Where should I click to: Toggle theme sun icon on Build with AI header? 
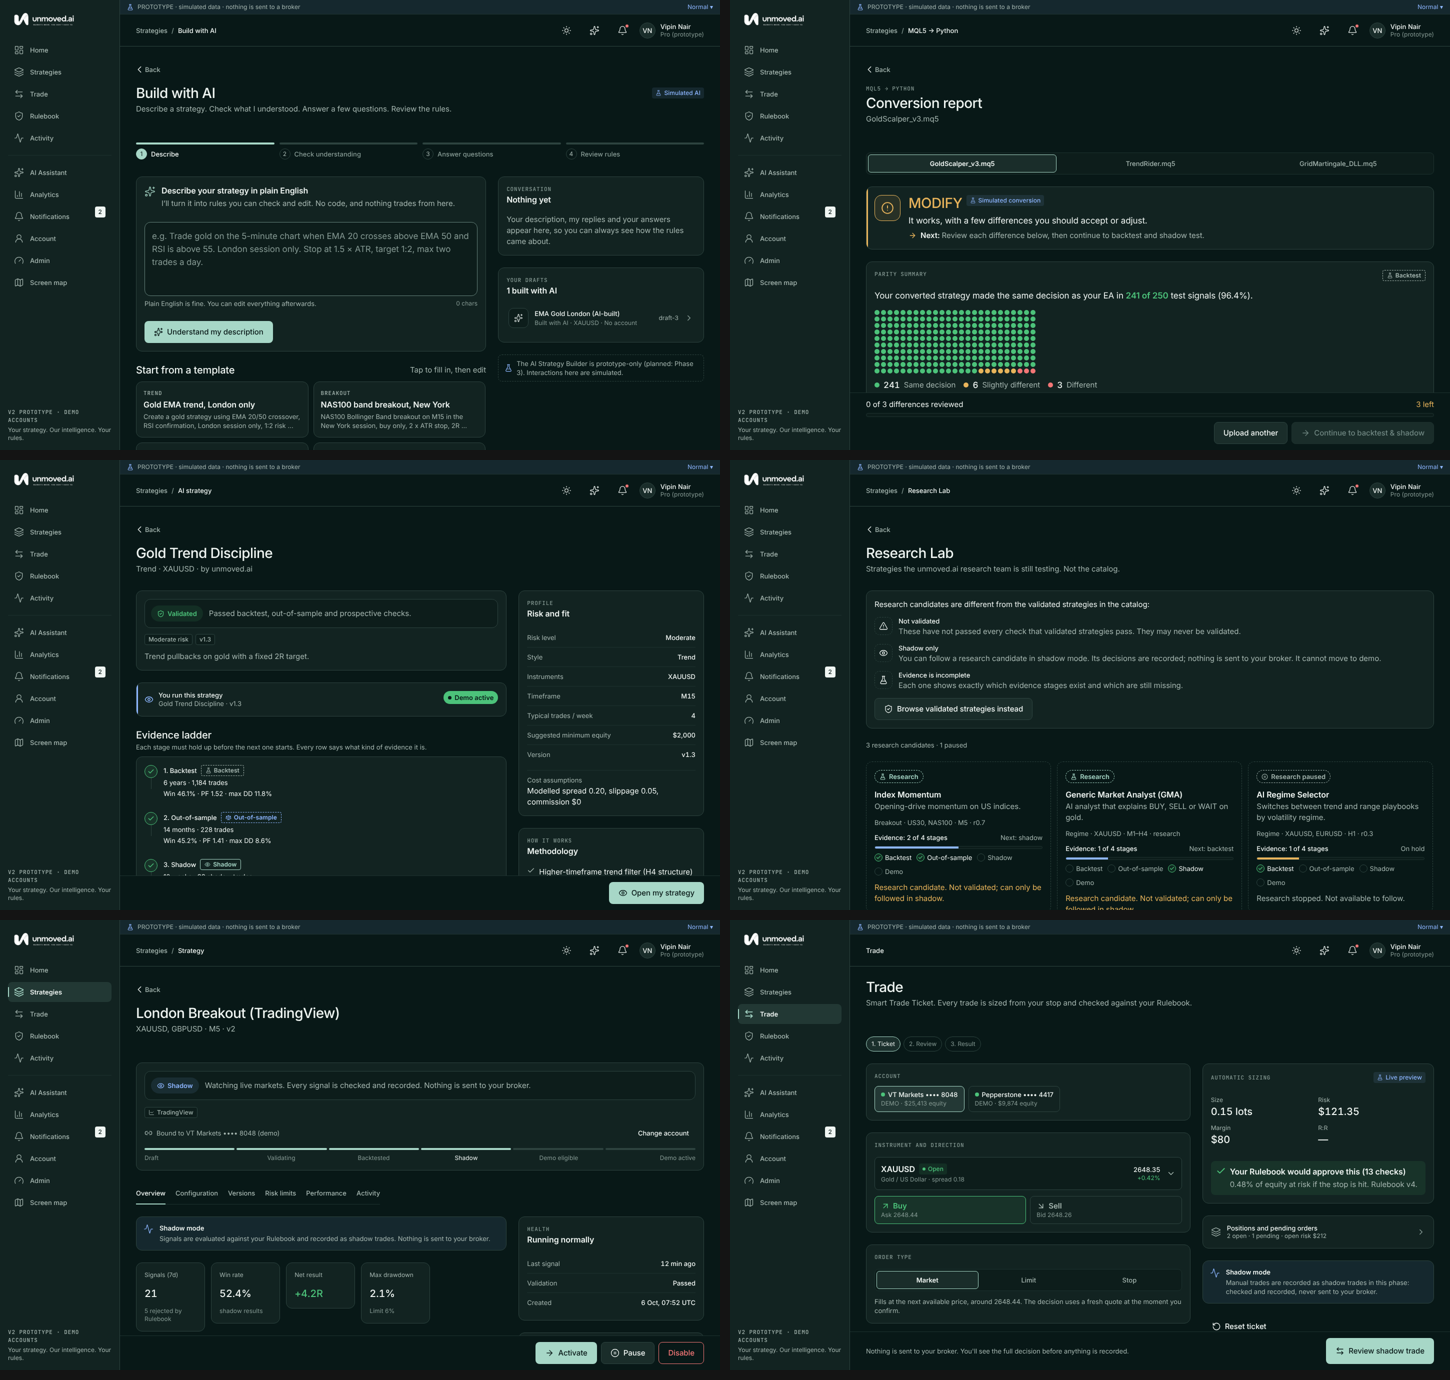(566, 31)
